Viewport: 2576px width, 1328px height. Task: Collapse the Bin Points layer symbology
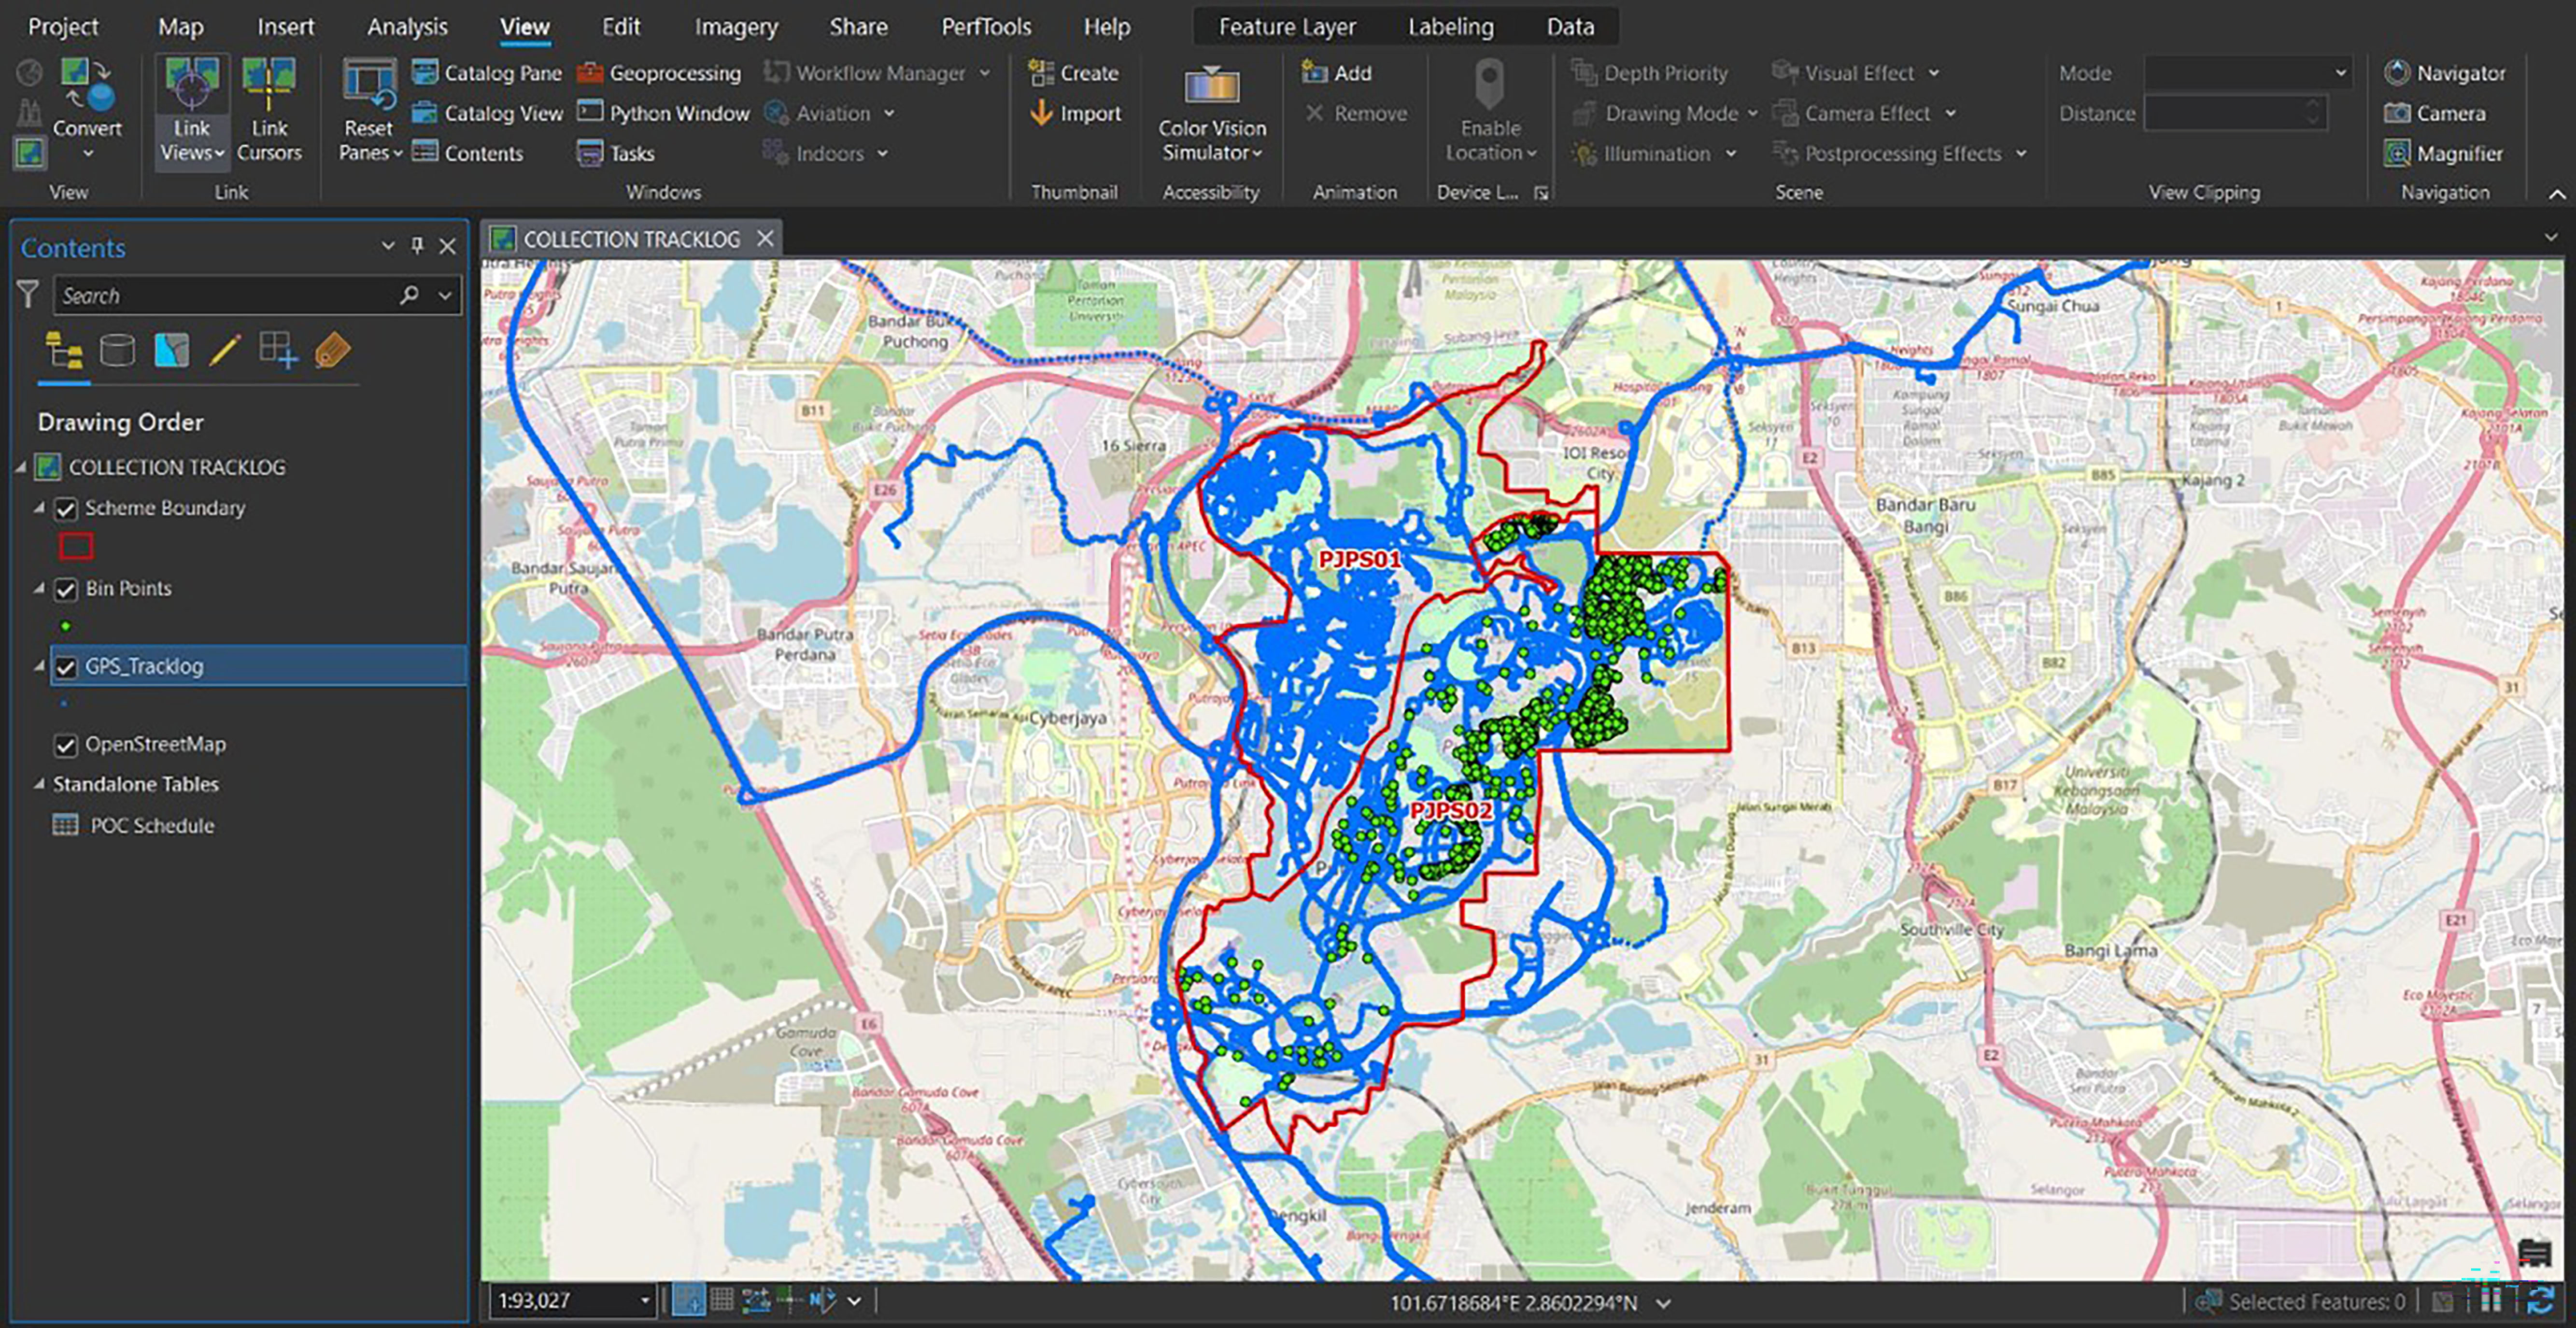39,588
